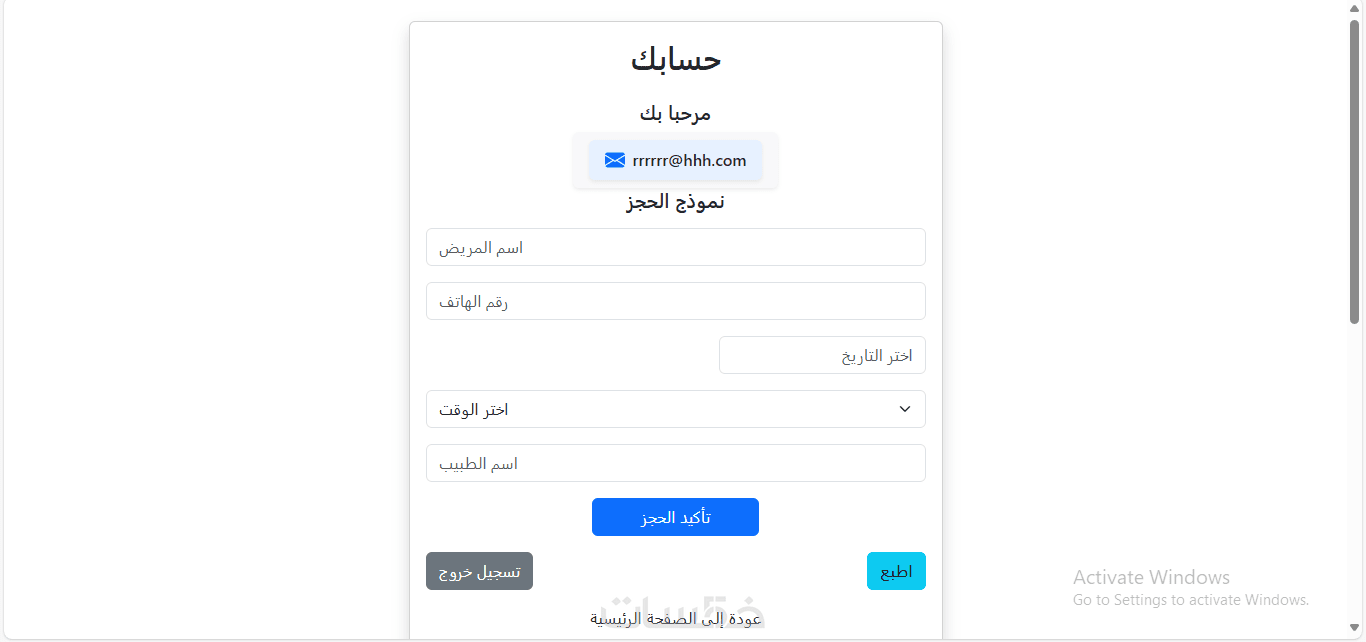Click the Go to Settings watermark text
This screenshot has height=642, width=1366.
[x=1190, y=600]
